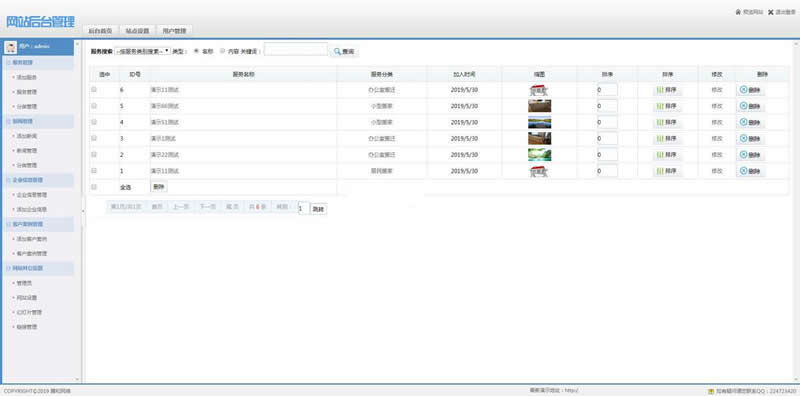800x396 pixels.
Task: Click the green sort icon in row ID 4
Action: click(x=660, y=122)
